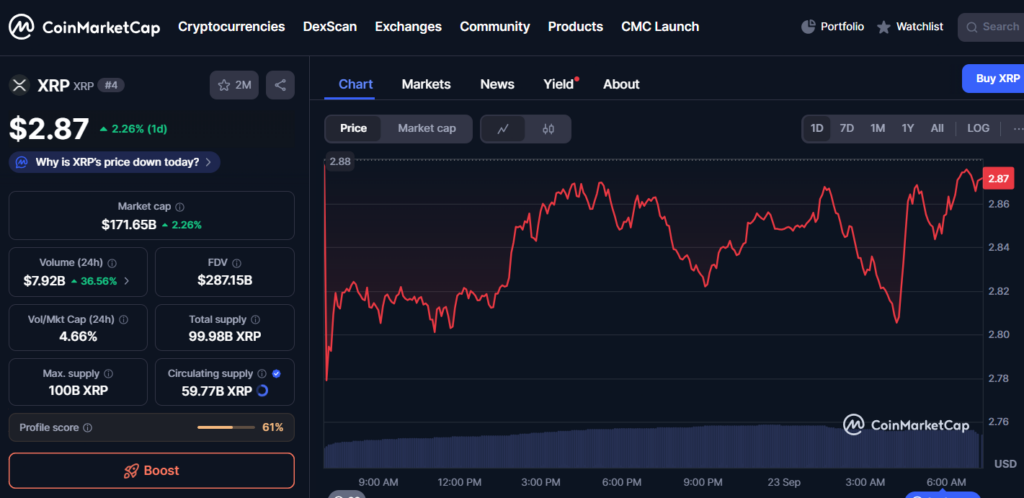Click info icon next to Volume (24h)
Screen dimensions: 1024x498
tap(112, 263)
